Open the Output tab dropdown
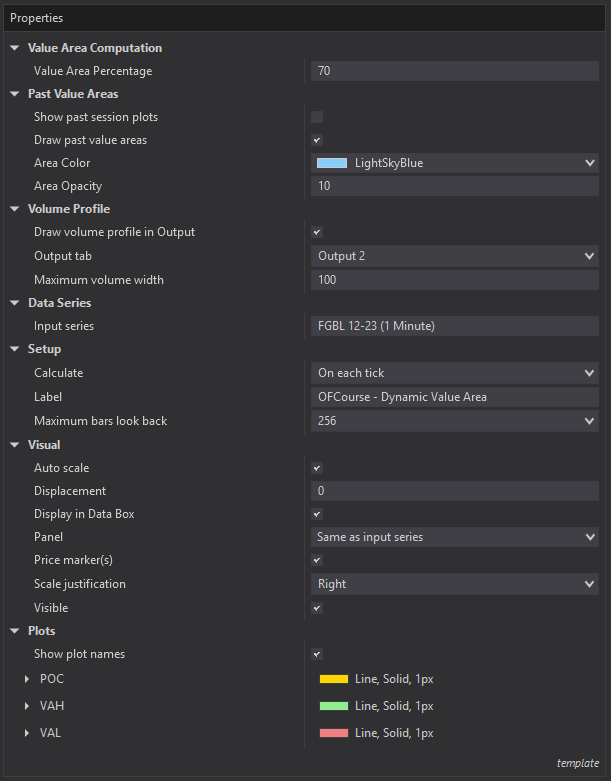Image resolution: width=611 pixels, height=781 pixels. tap(455, 256)
